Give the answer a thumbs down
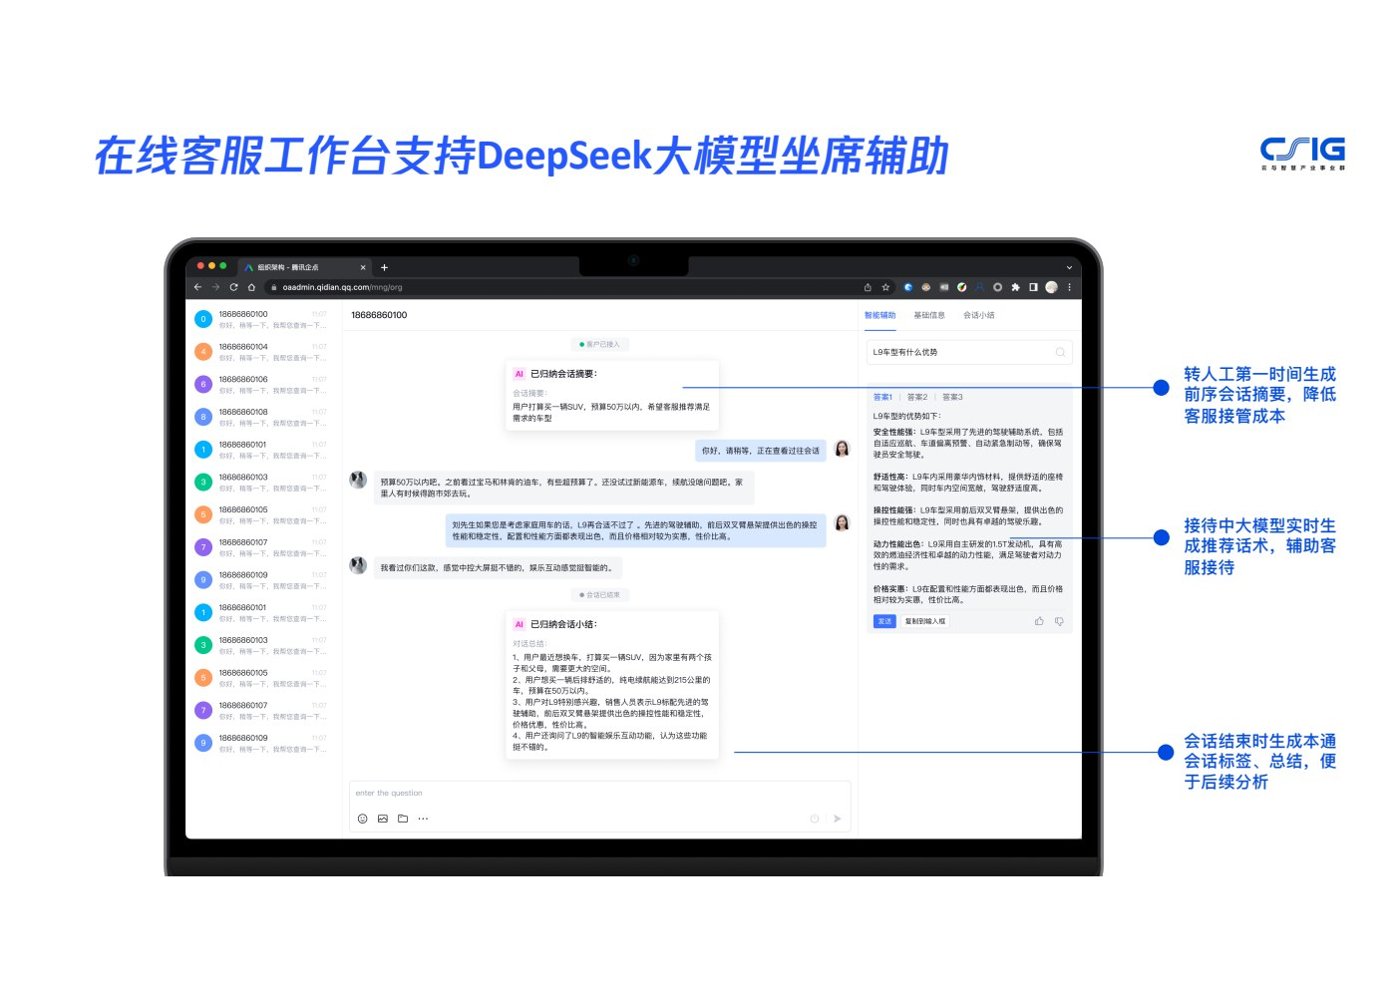 click(x=1059, y=621)
